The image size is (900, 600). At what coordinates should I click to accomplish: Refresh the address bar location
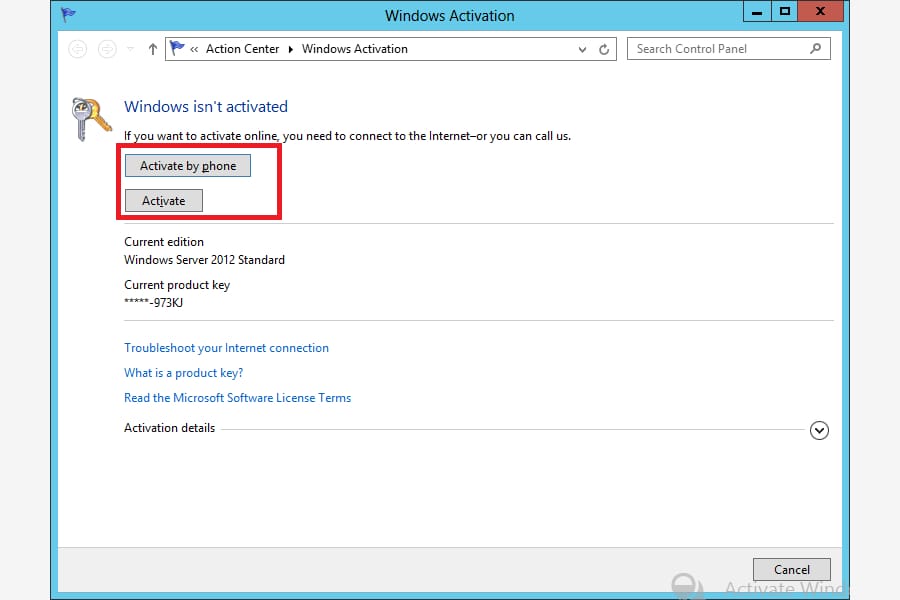[x=604, y=49]
